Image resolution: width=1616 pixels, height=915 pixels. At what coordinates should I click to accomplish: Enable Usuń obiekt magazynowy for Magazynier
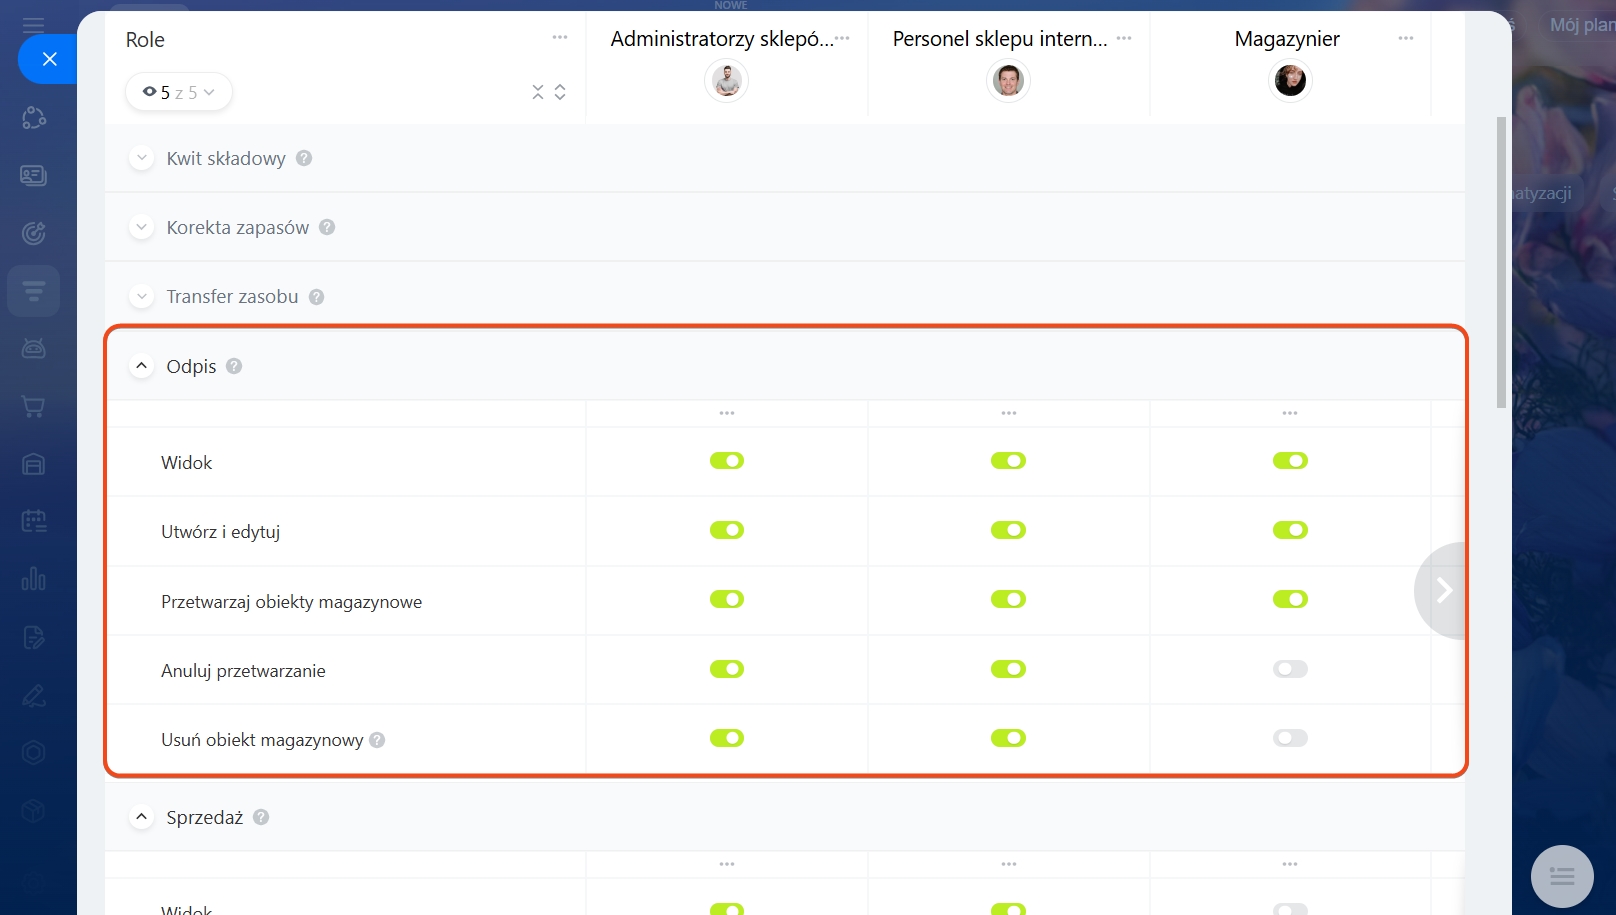(x=1290, y=738)
